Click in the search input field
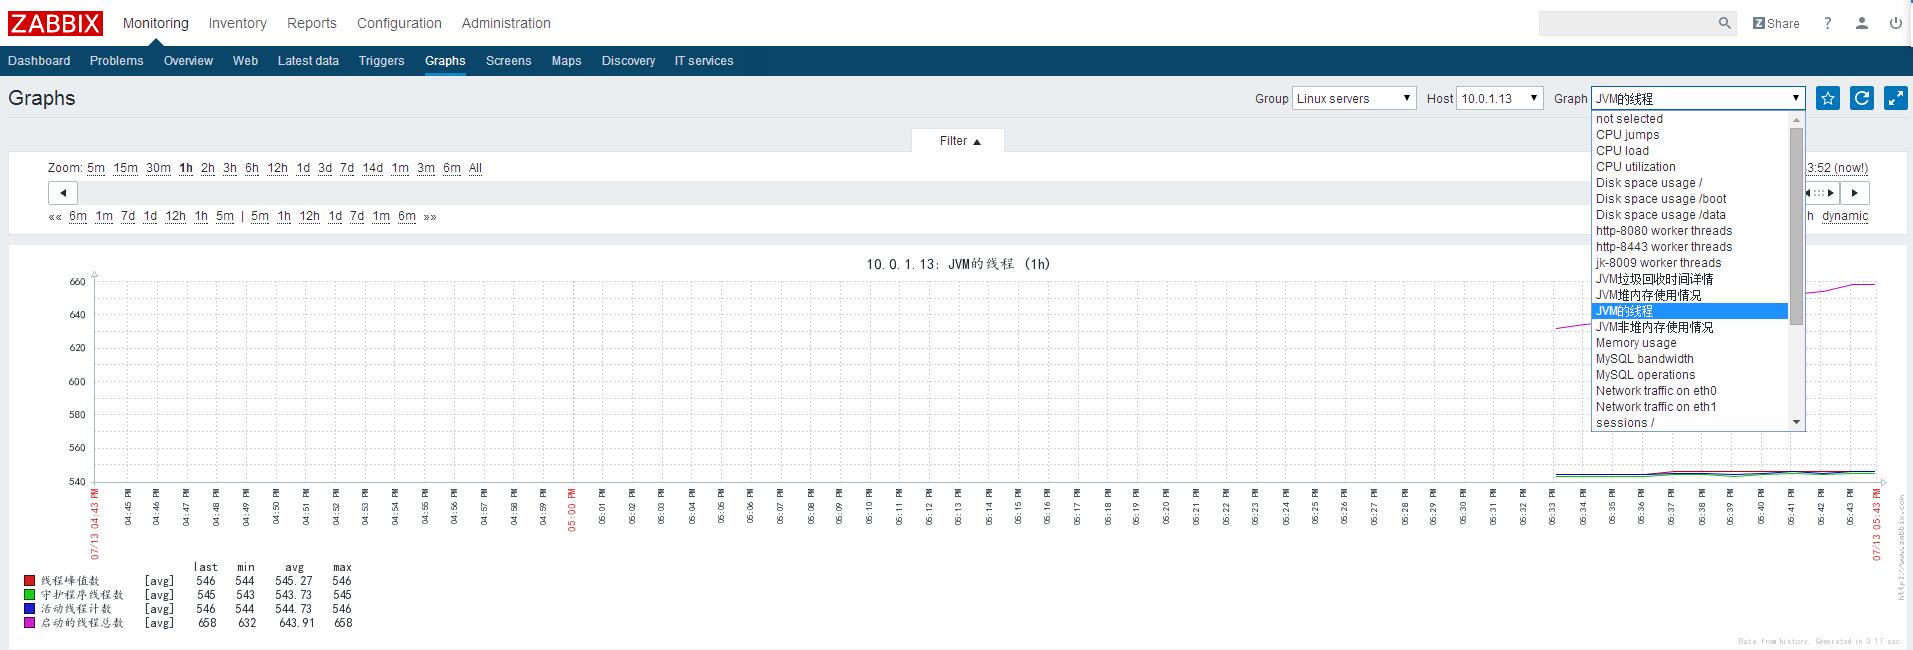 tap(1628, 23)
